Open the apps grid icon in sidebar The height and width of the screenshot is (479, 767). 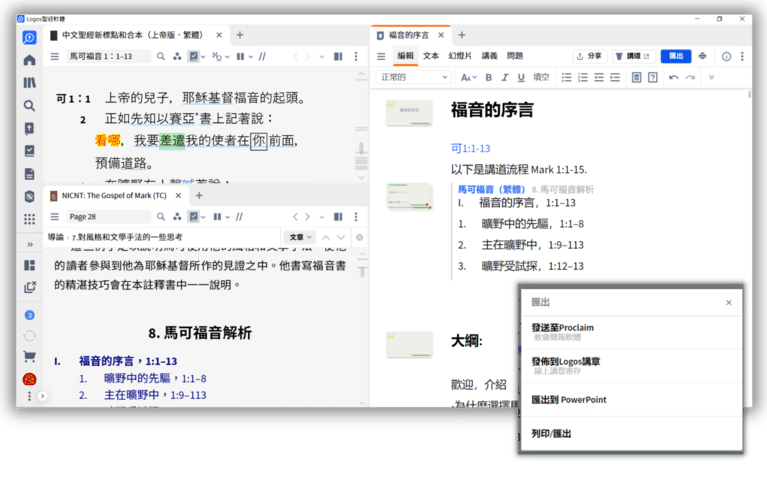pos(29,219)
